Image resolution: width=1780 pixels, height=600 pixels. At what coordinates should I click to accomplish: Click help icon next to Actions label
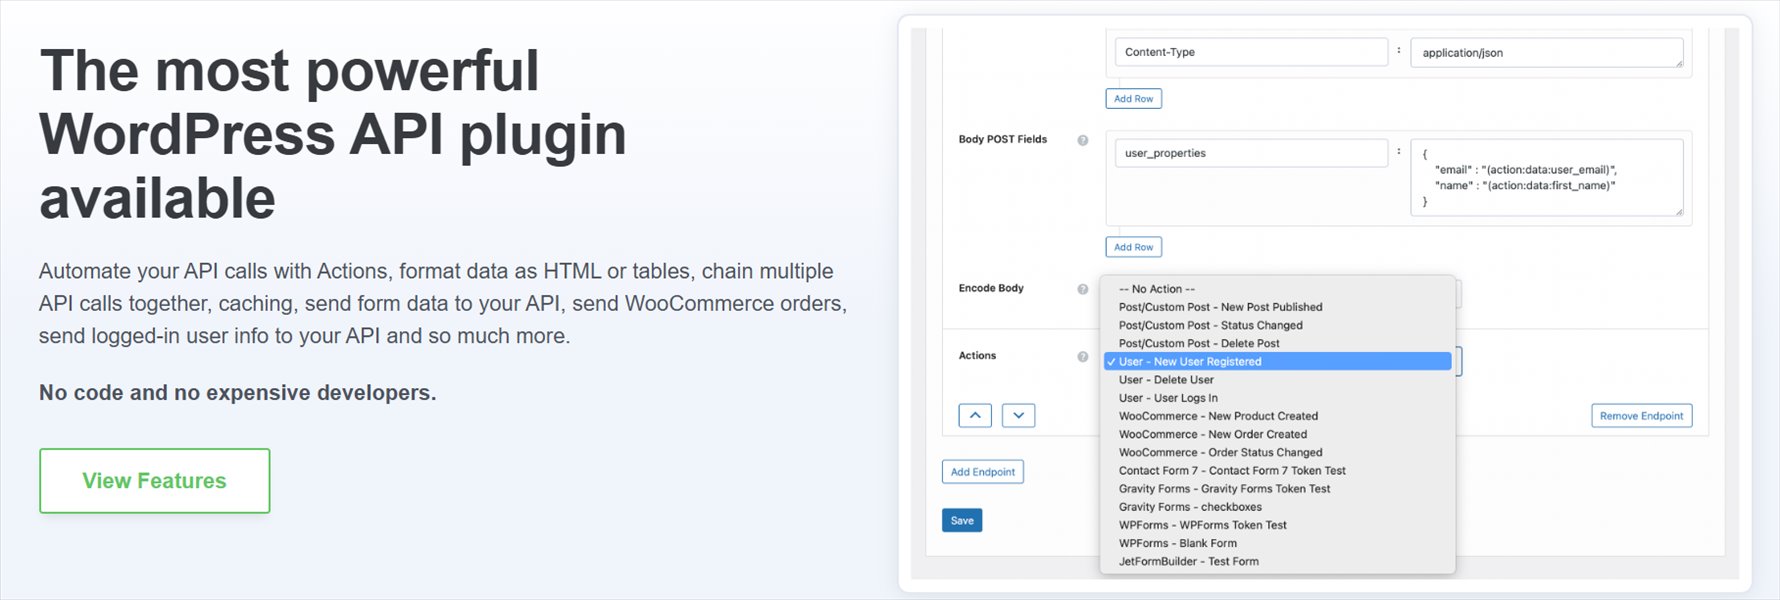(1082, 356)
